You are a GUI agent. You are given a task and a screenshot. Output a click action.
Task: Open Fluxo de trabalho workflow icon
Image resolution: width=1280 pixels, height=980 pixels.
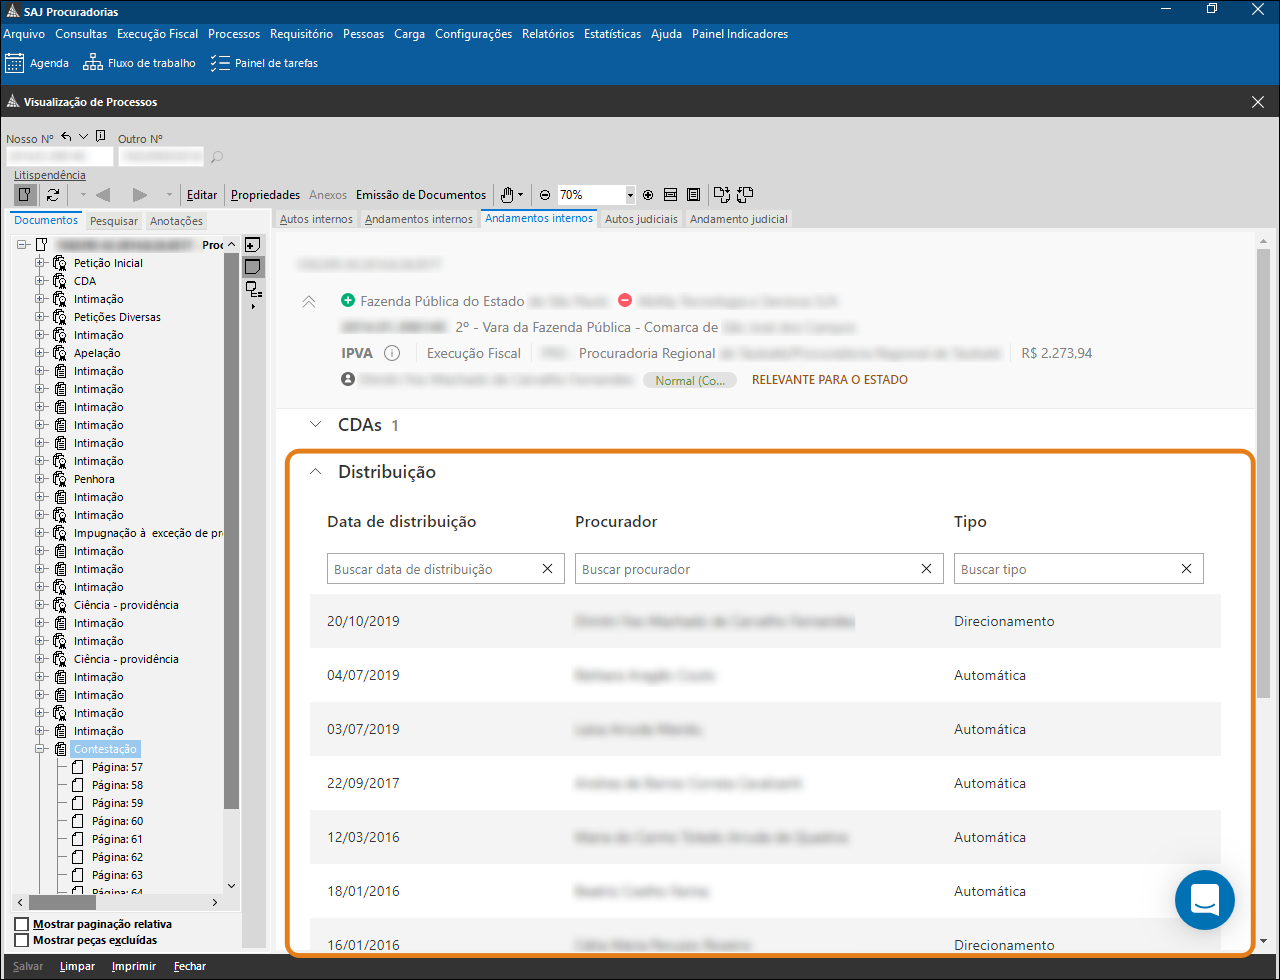pos(92,63)
